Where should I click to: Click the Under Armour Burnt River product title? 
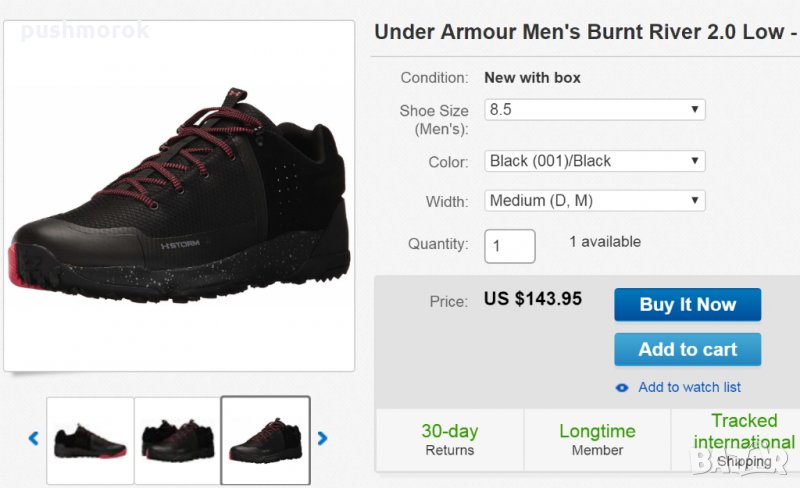pyautogui.click(x=585, y=31)
